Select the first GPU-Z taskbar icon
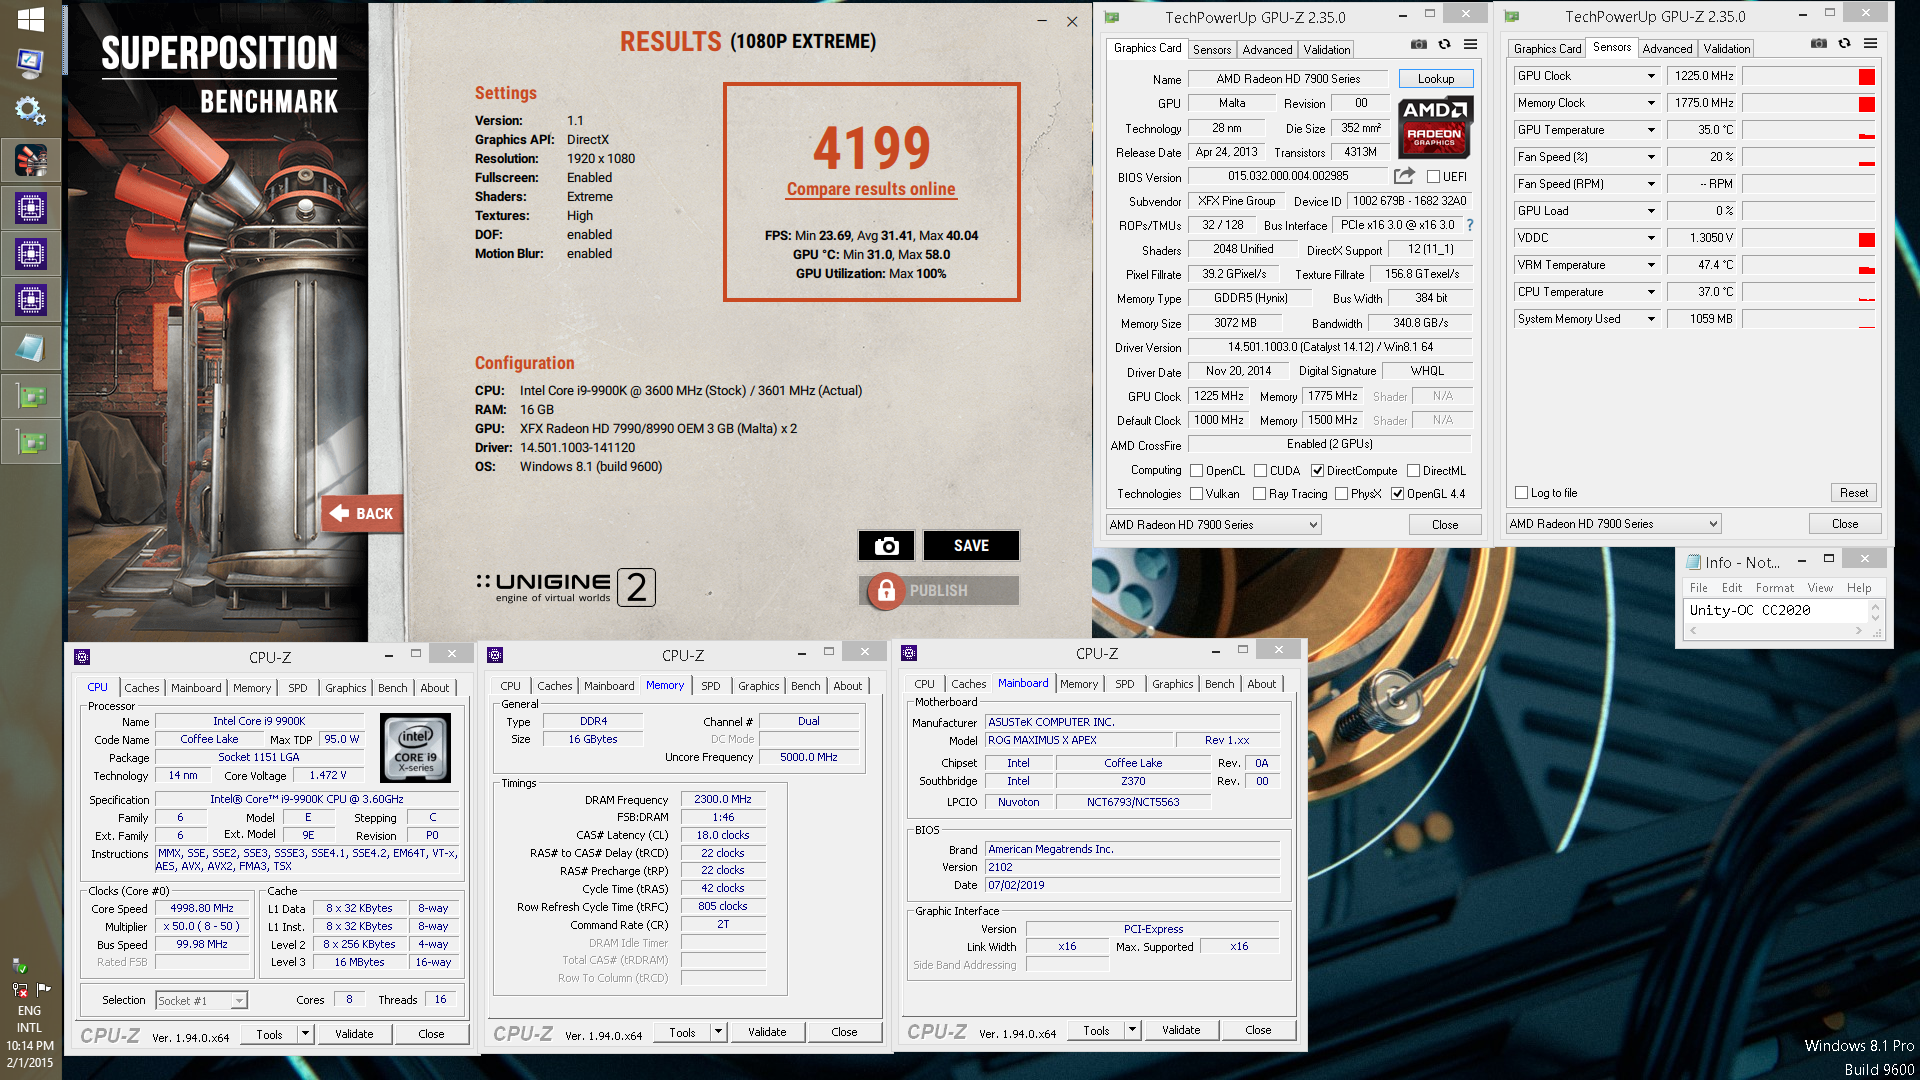The height and width of the screenshot is (1080, 1920). click(x=30, y=396)
